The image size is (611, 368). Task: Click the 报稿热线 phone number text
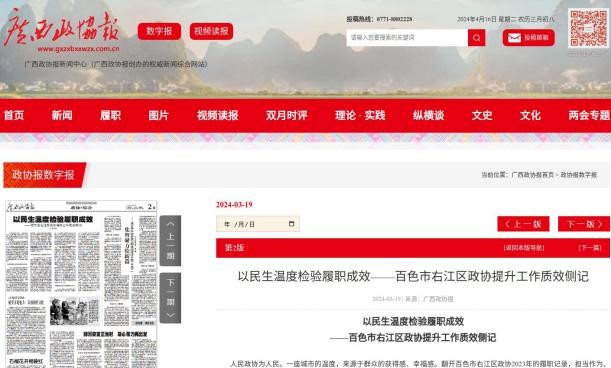tap(380, 19)
